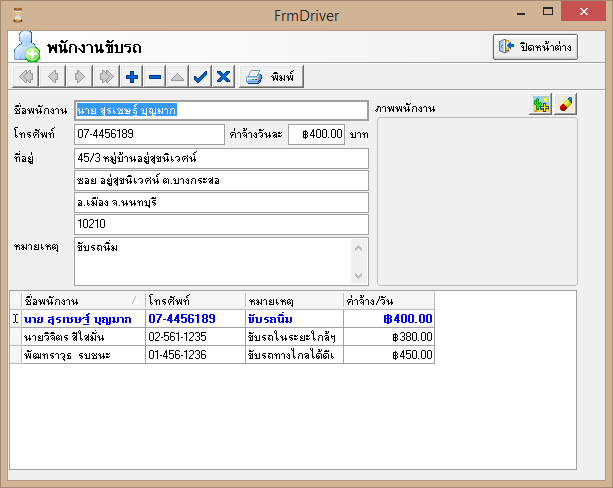Image resolution: width=613 pixels, height=488 pixels.
Task: Click the หมายเหตุ remarks memo box
Action: coord(213,261)
